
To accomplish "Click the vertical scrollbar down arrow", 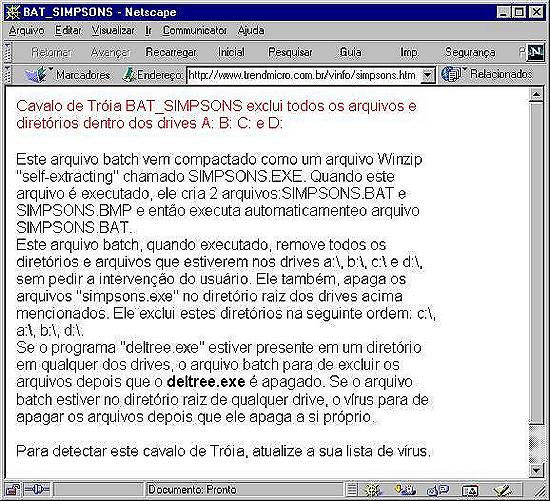I will pyautogui.click(x=536, y=470).
